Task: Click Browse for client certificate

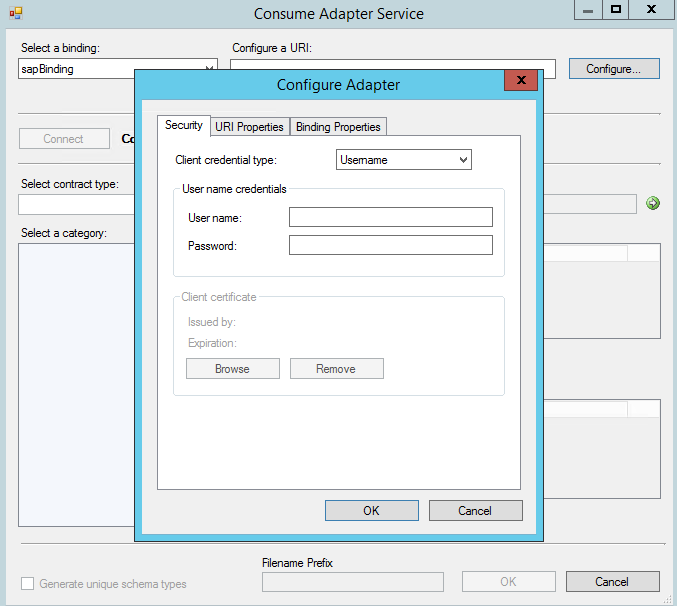Action: (x=233, y=369)
